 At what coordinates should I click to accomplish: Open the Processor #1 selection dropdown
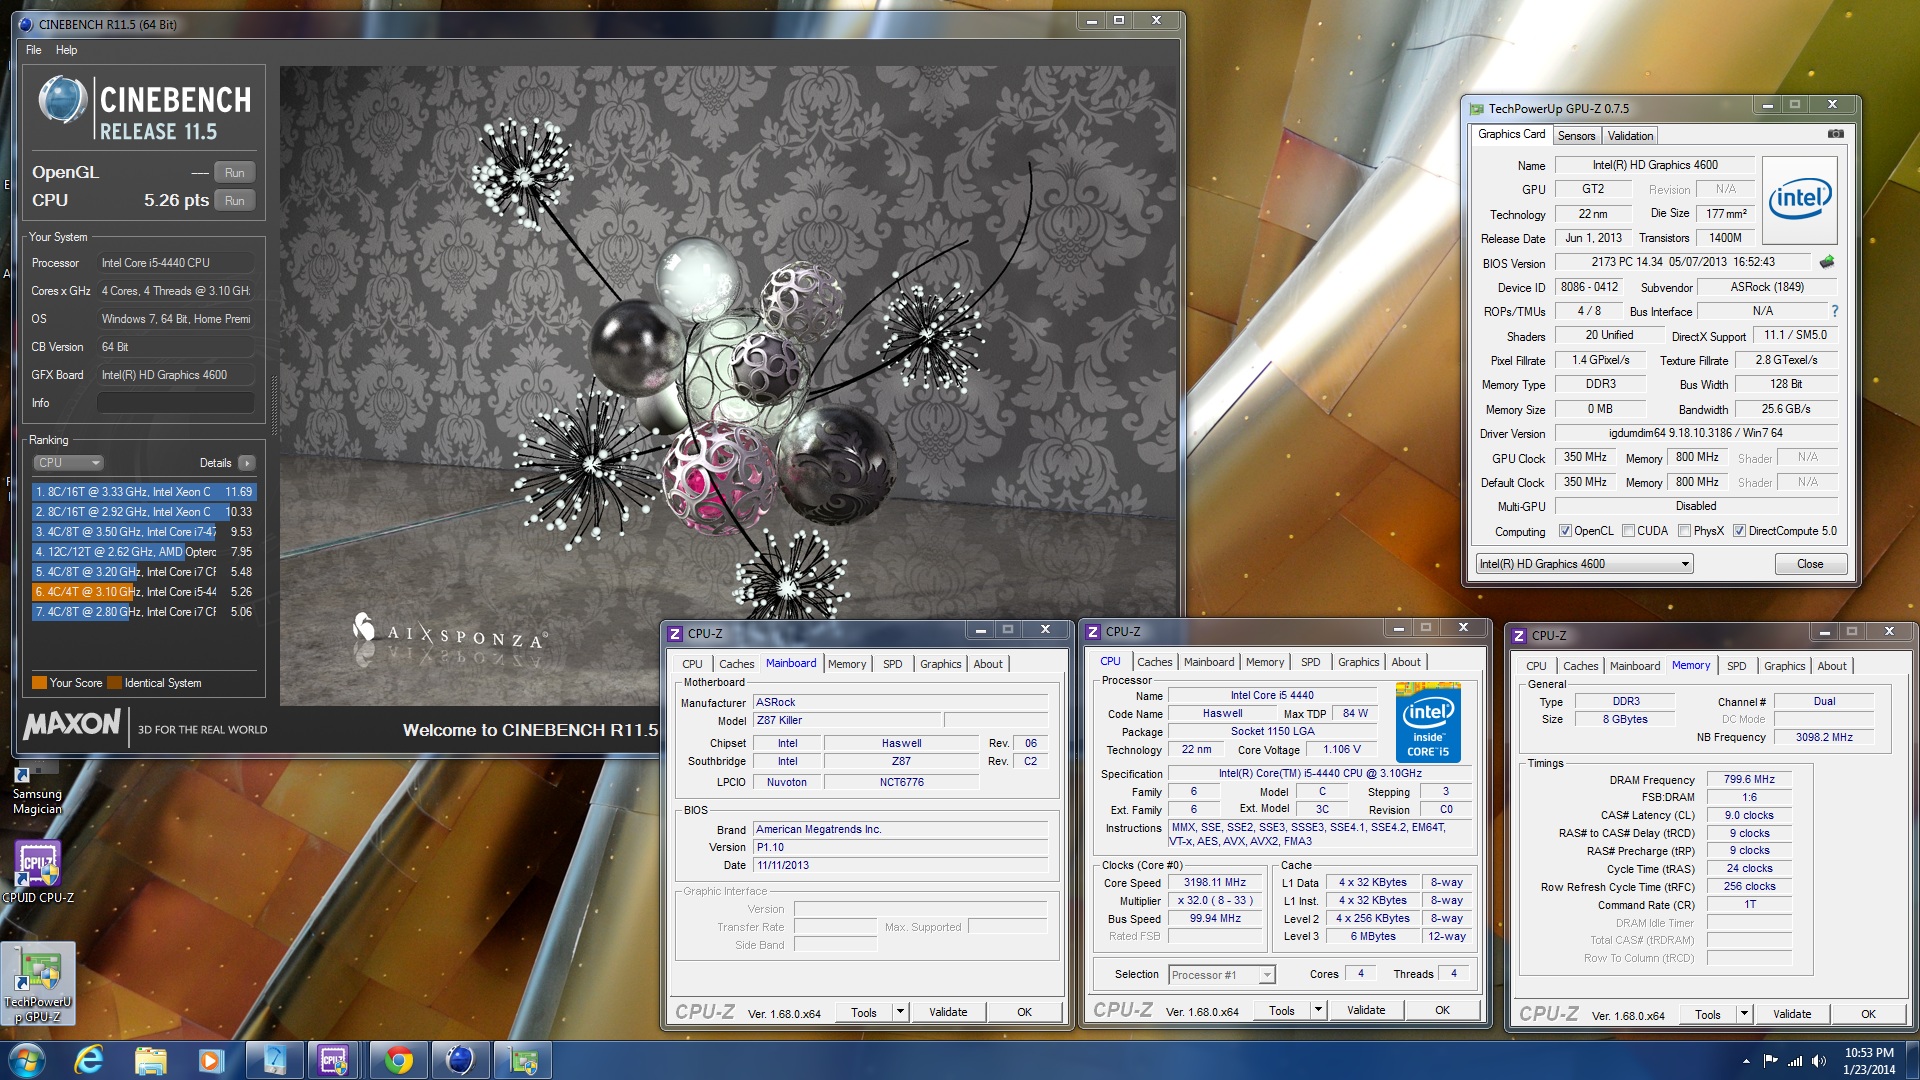pyautogui.click(x=1222, y=975)
